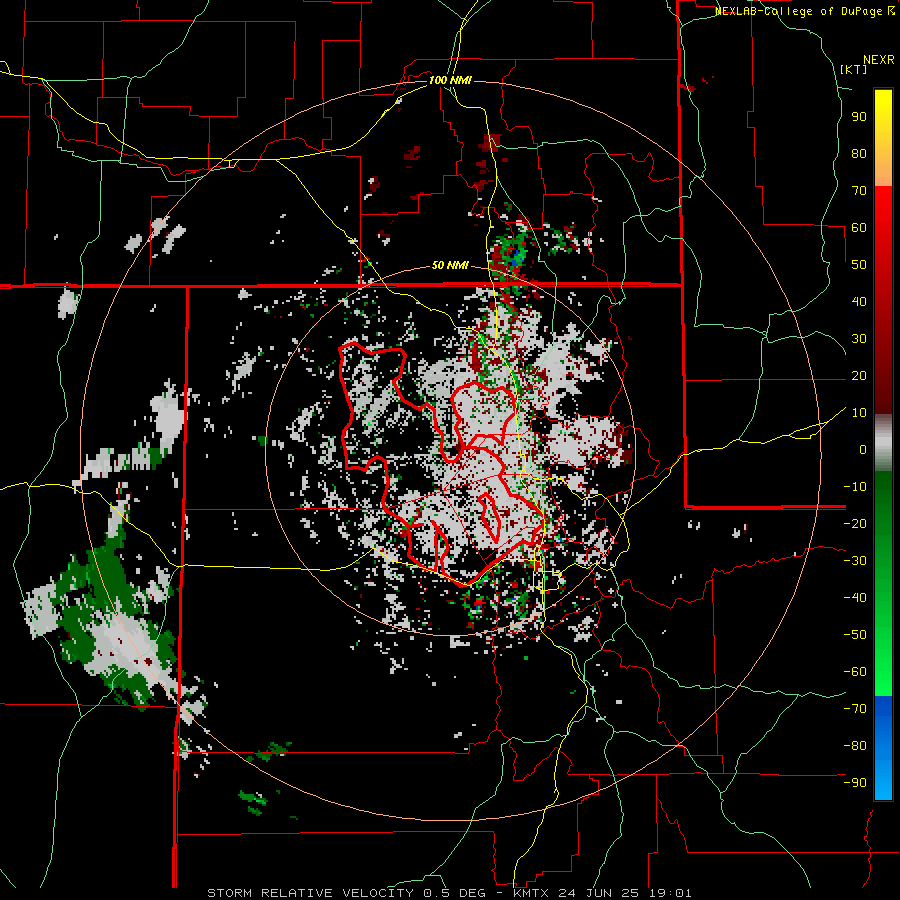Select the positive 30 scale value

click(x=859, y=339)
